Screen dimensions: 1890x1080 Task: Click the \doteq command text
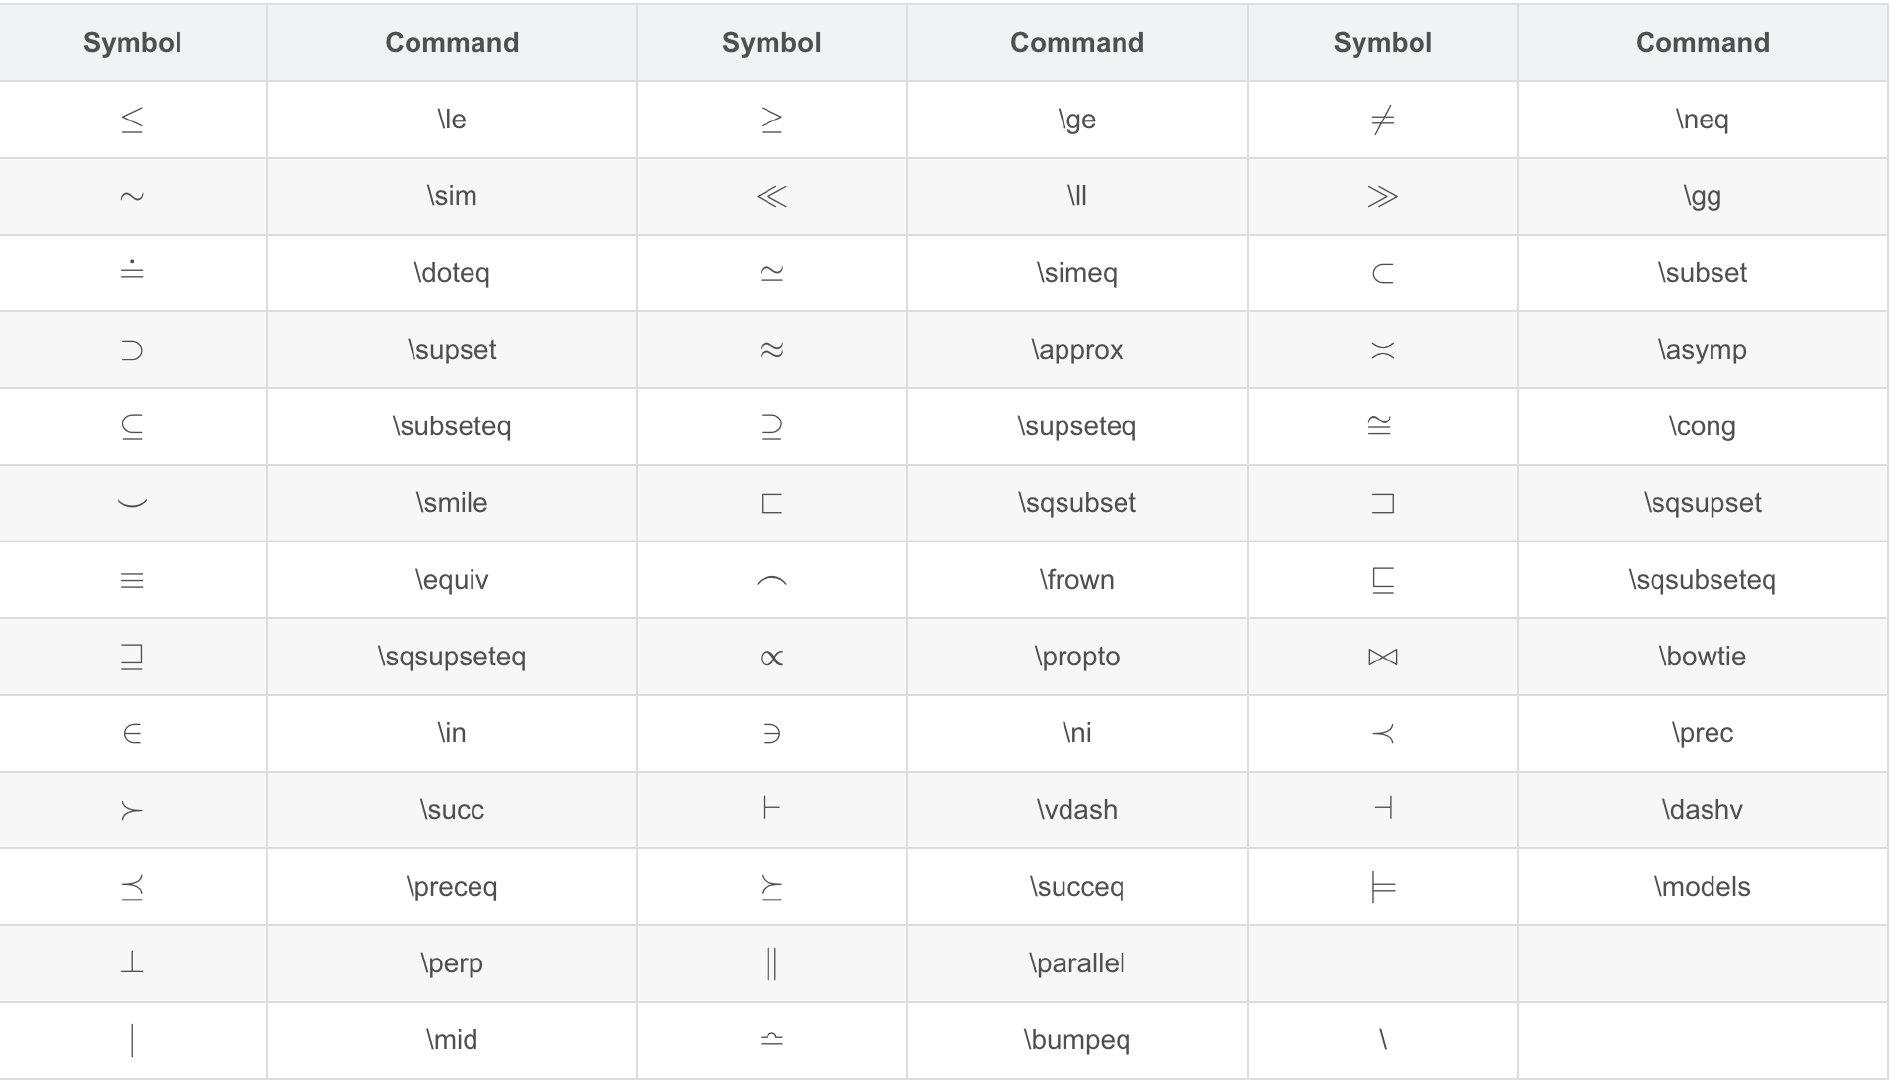[x=452, y=273]
